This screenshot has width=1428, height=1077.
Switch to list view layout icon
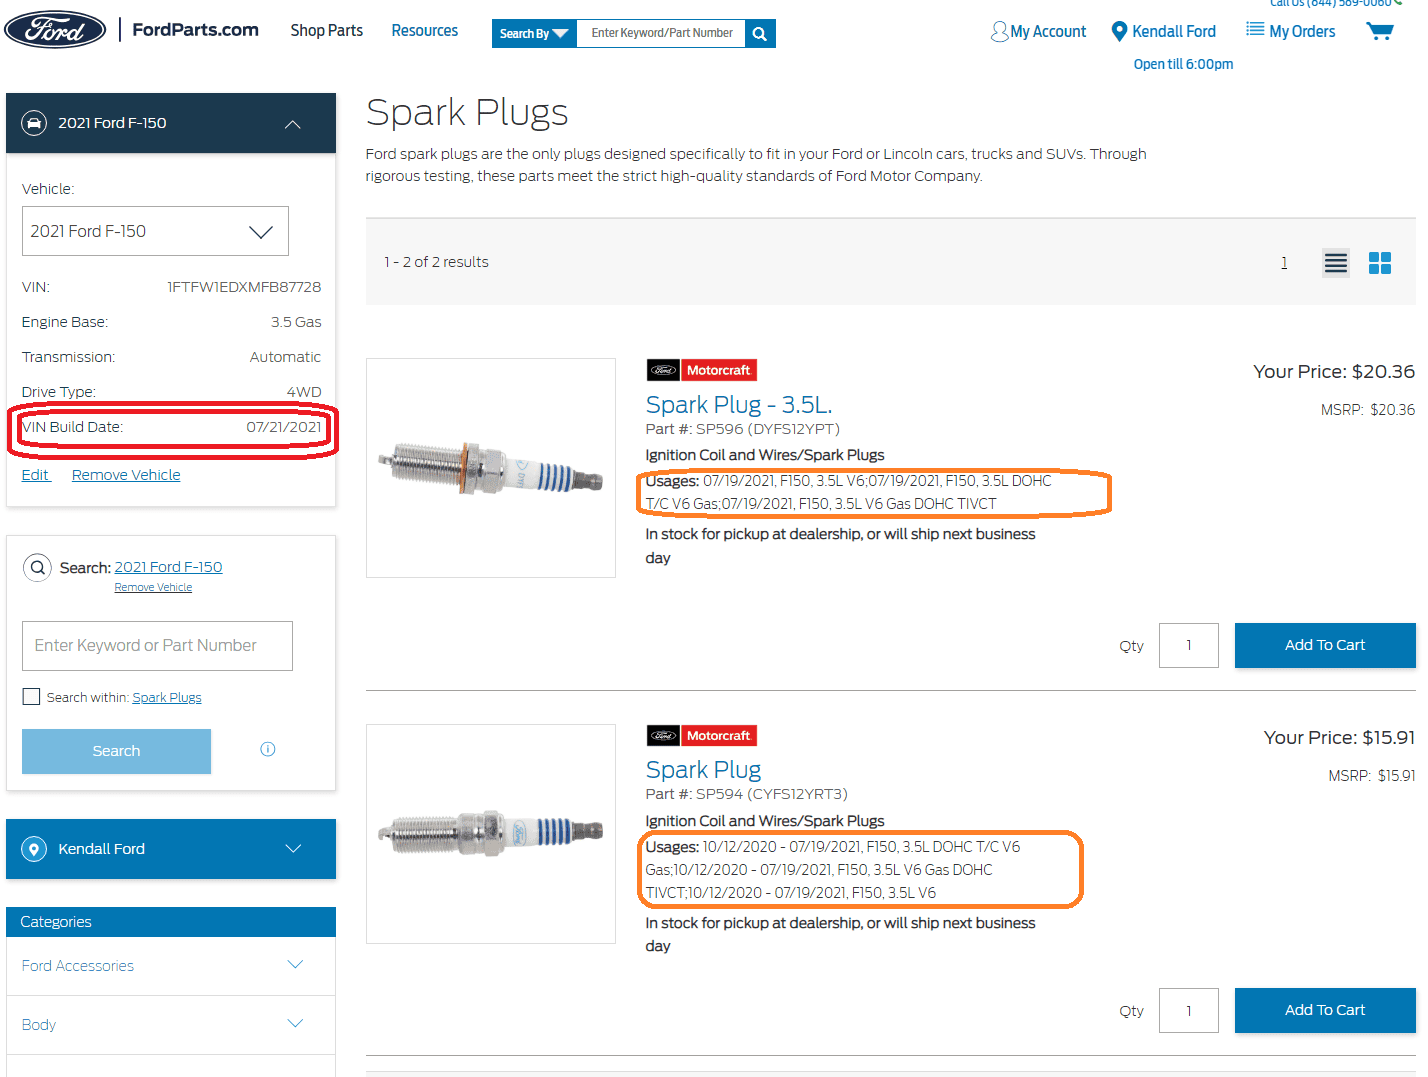1335,263
